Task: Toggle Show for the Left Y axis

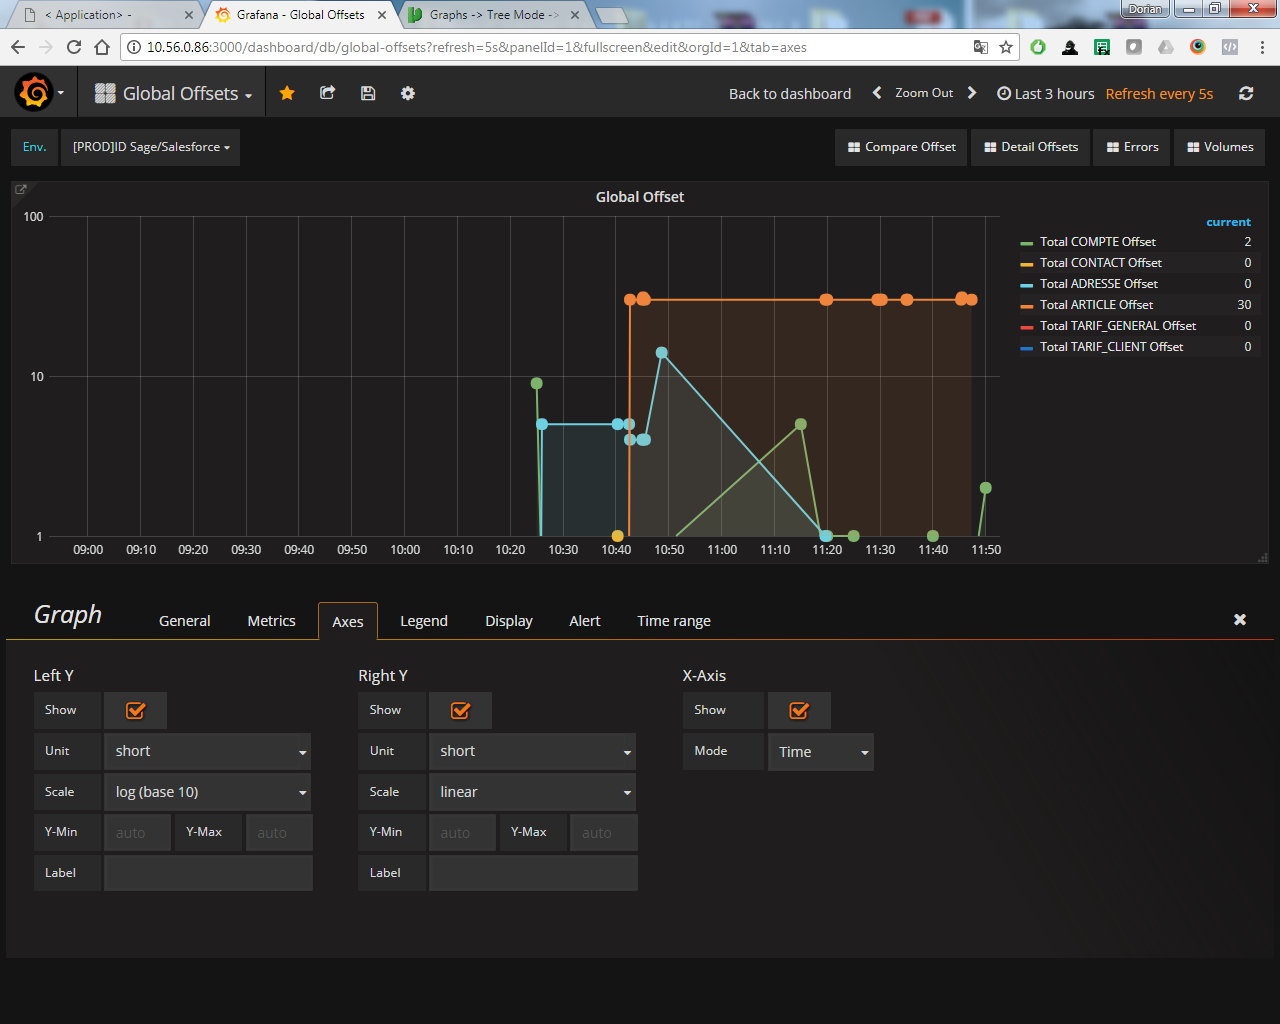Action: click(x=135, y=710)
